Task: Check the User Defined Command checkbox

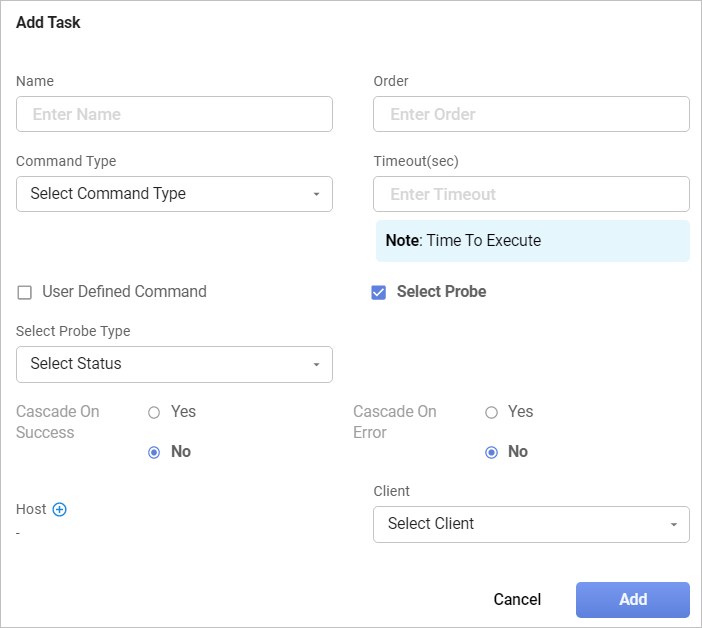Action: click(25, 292)
